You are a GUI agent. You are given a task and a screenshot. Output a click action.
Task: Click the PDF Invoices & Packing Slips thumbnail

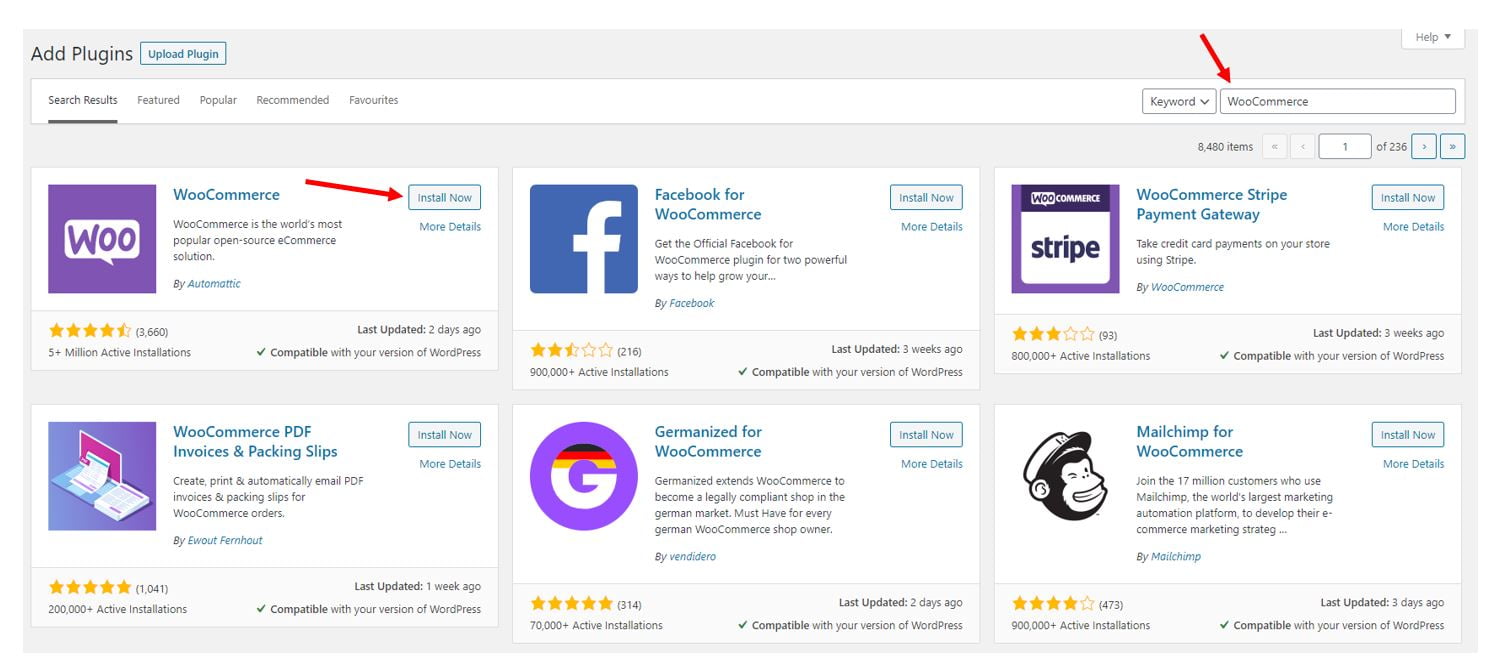click(x=102, y=476)
